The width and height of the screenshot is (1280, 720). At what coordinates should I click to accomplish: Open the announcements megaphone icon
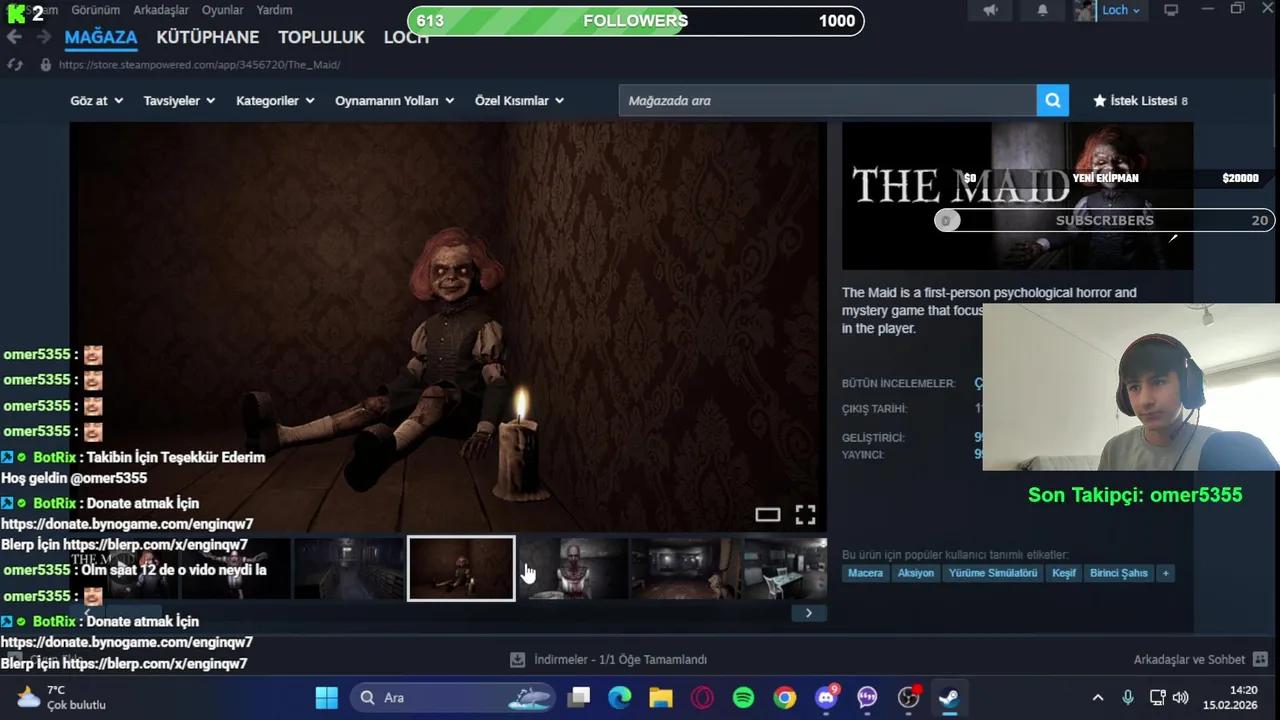[x=990, y=10]
